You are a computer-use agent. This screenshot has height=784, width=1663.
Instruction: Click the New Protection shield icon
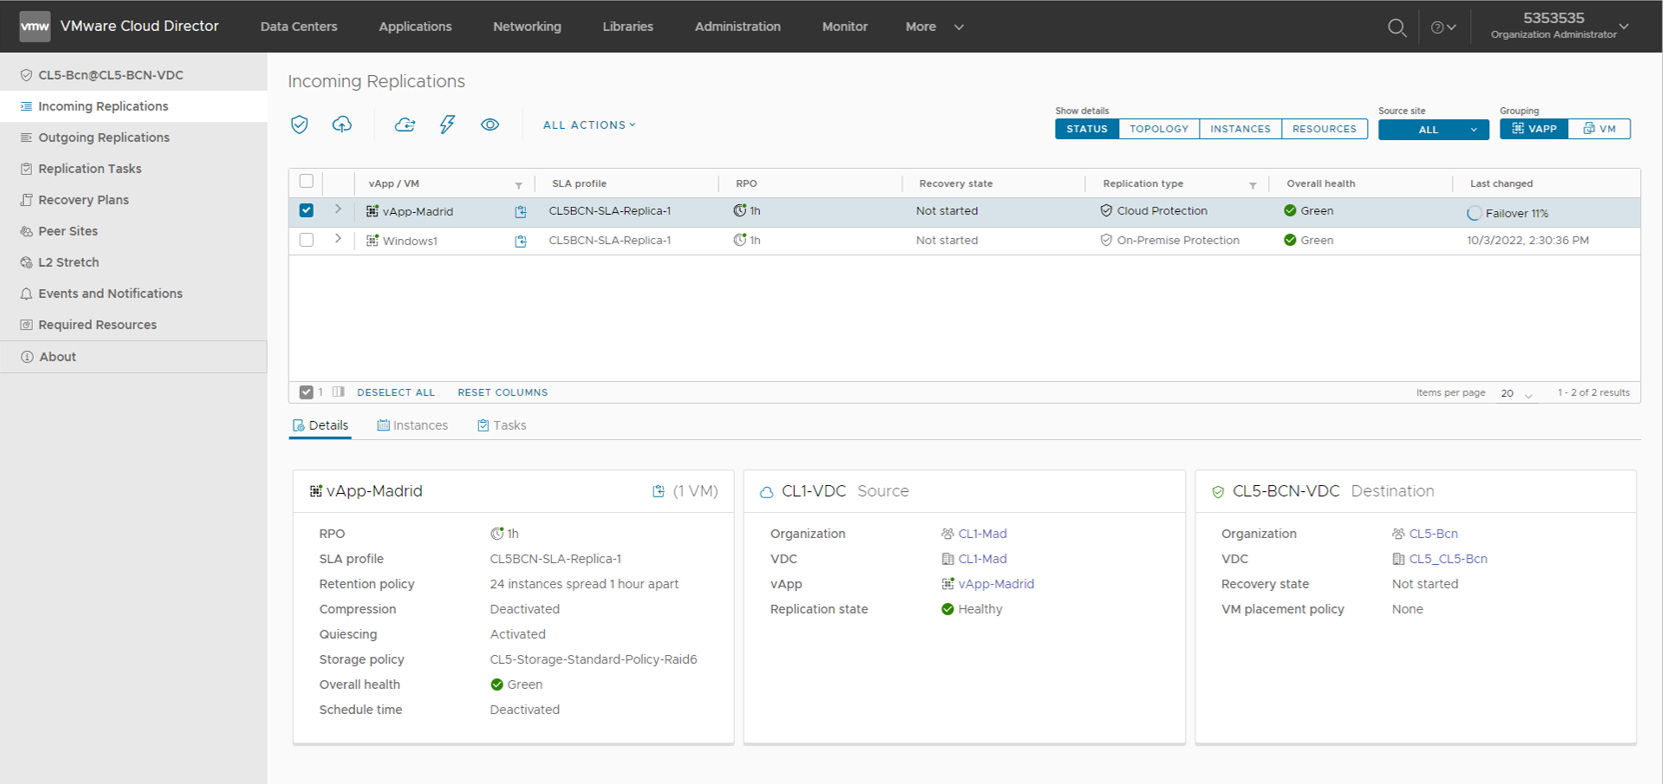point(299,125)
